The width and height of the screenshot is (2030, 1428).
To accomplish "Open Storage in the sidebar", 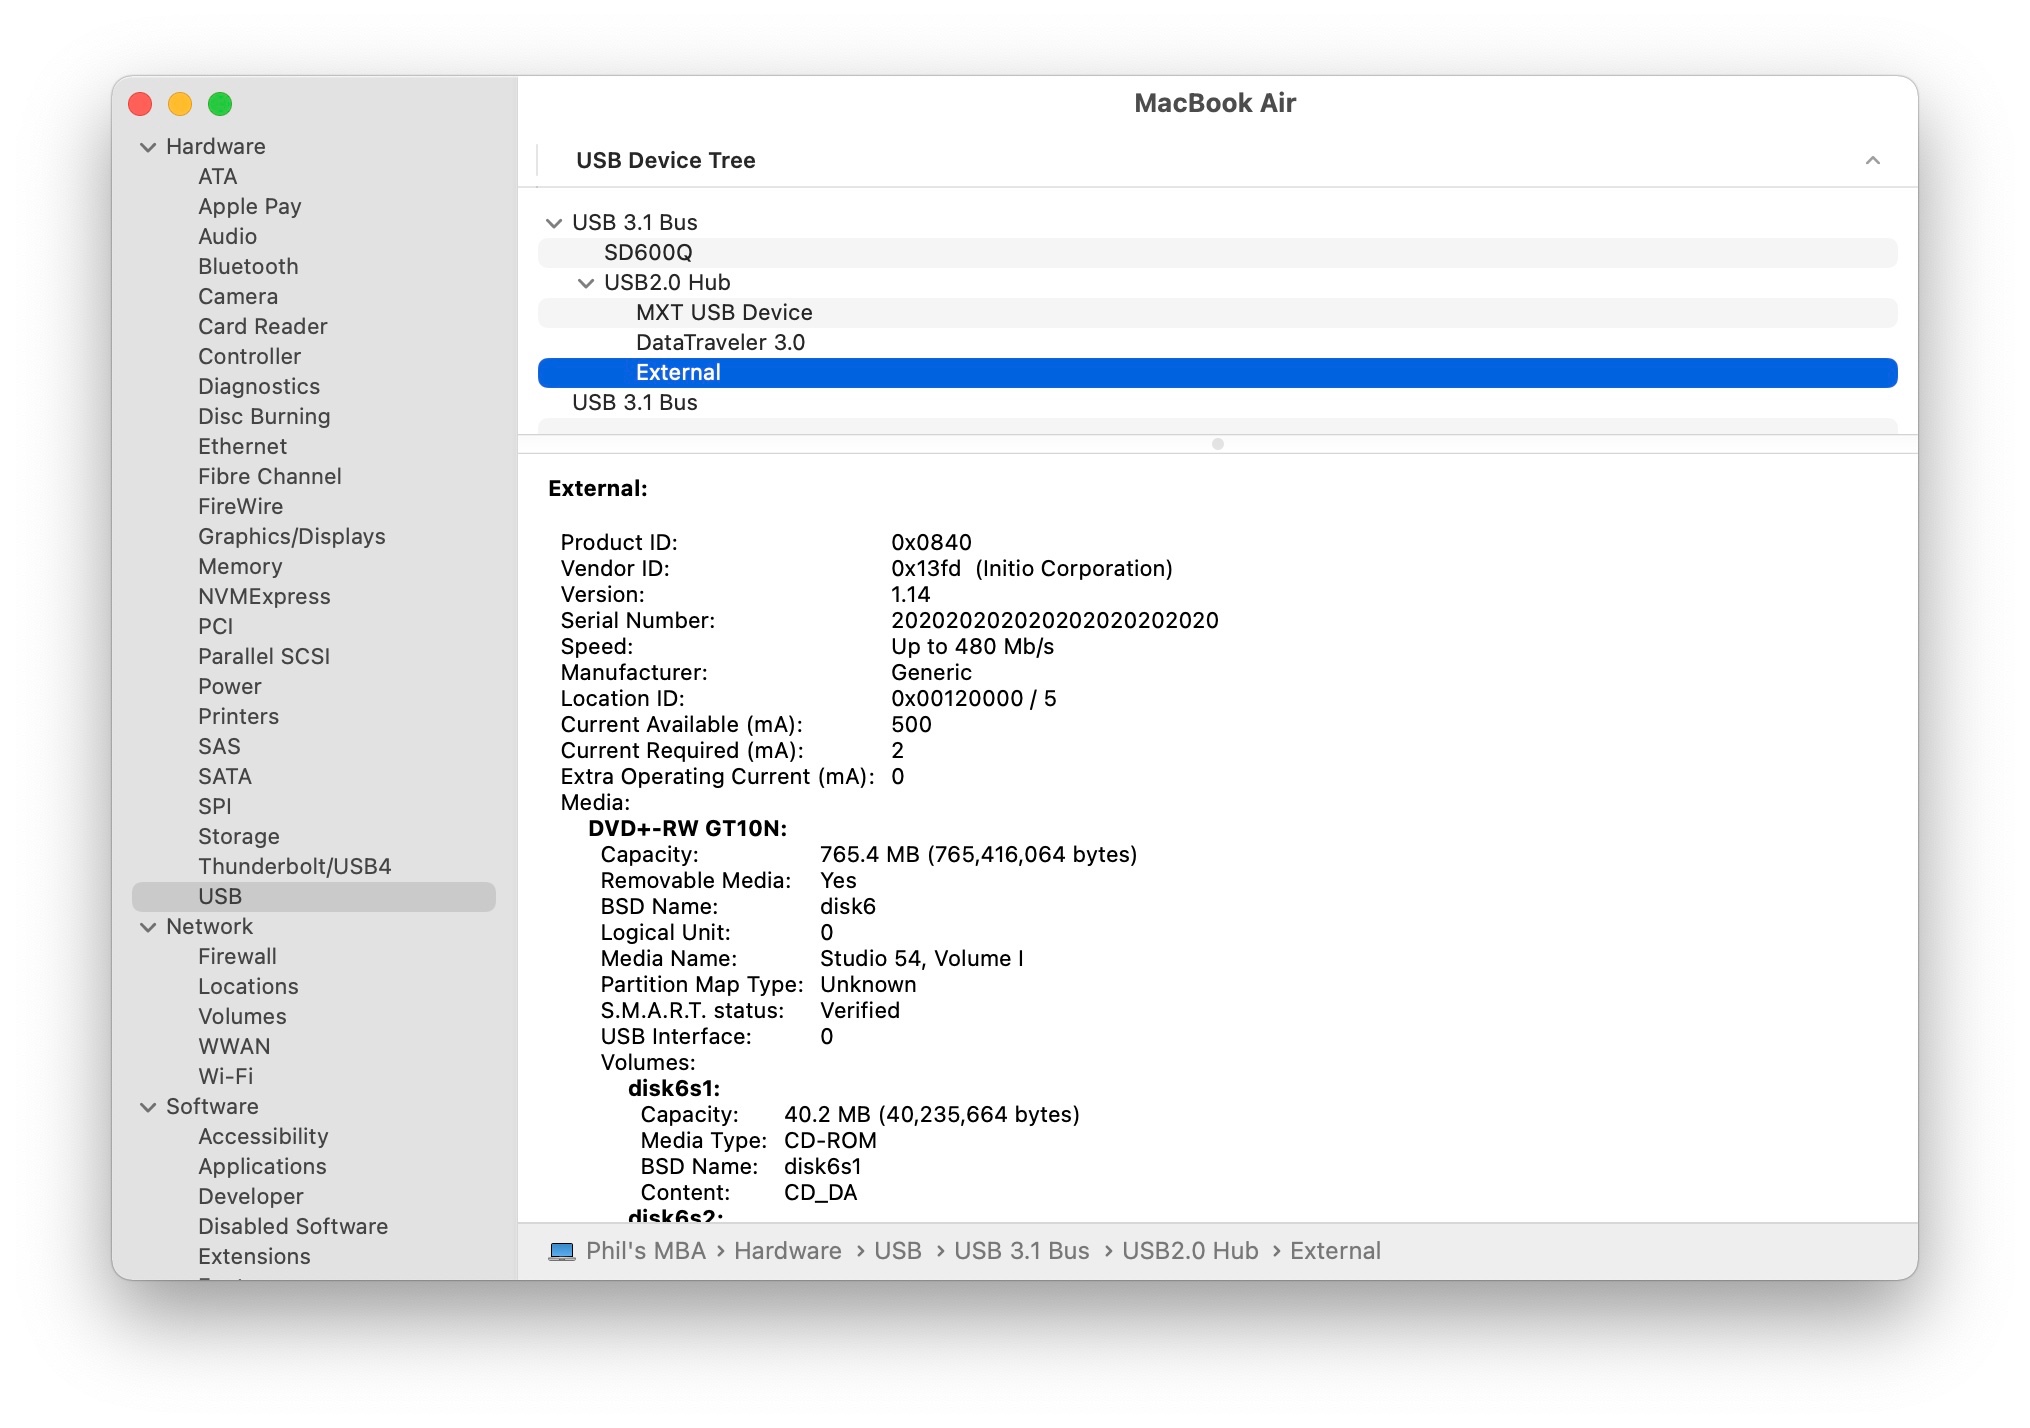I will [238, 837].
